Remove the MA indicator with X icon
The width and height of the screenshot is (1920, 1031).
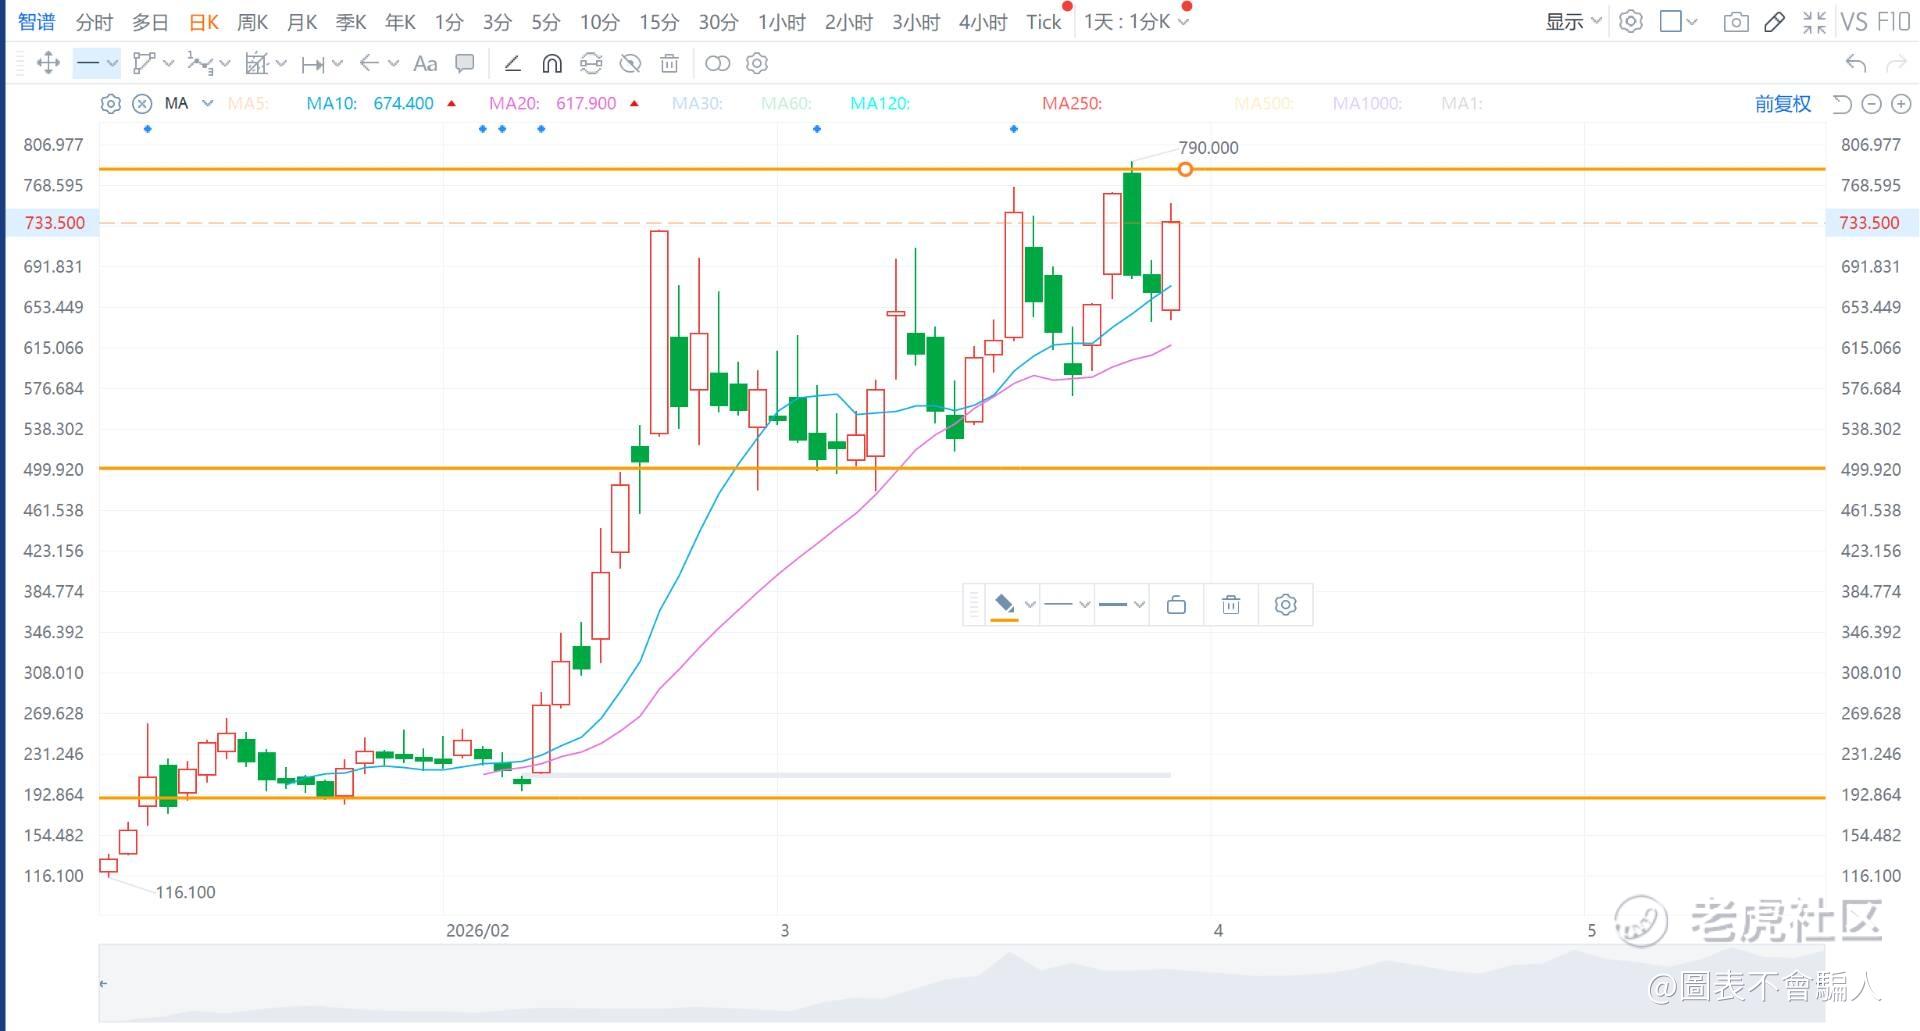tap(142, 103)
